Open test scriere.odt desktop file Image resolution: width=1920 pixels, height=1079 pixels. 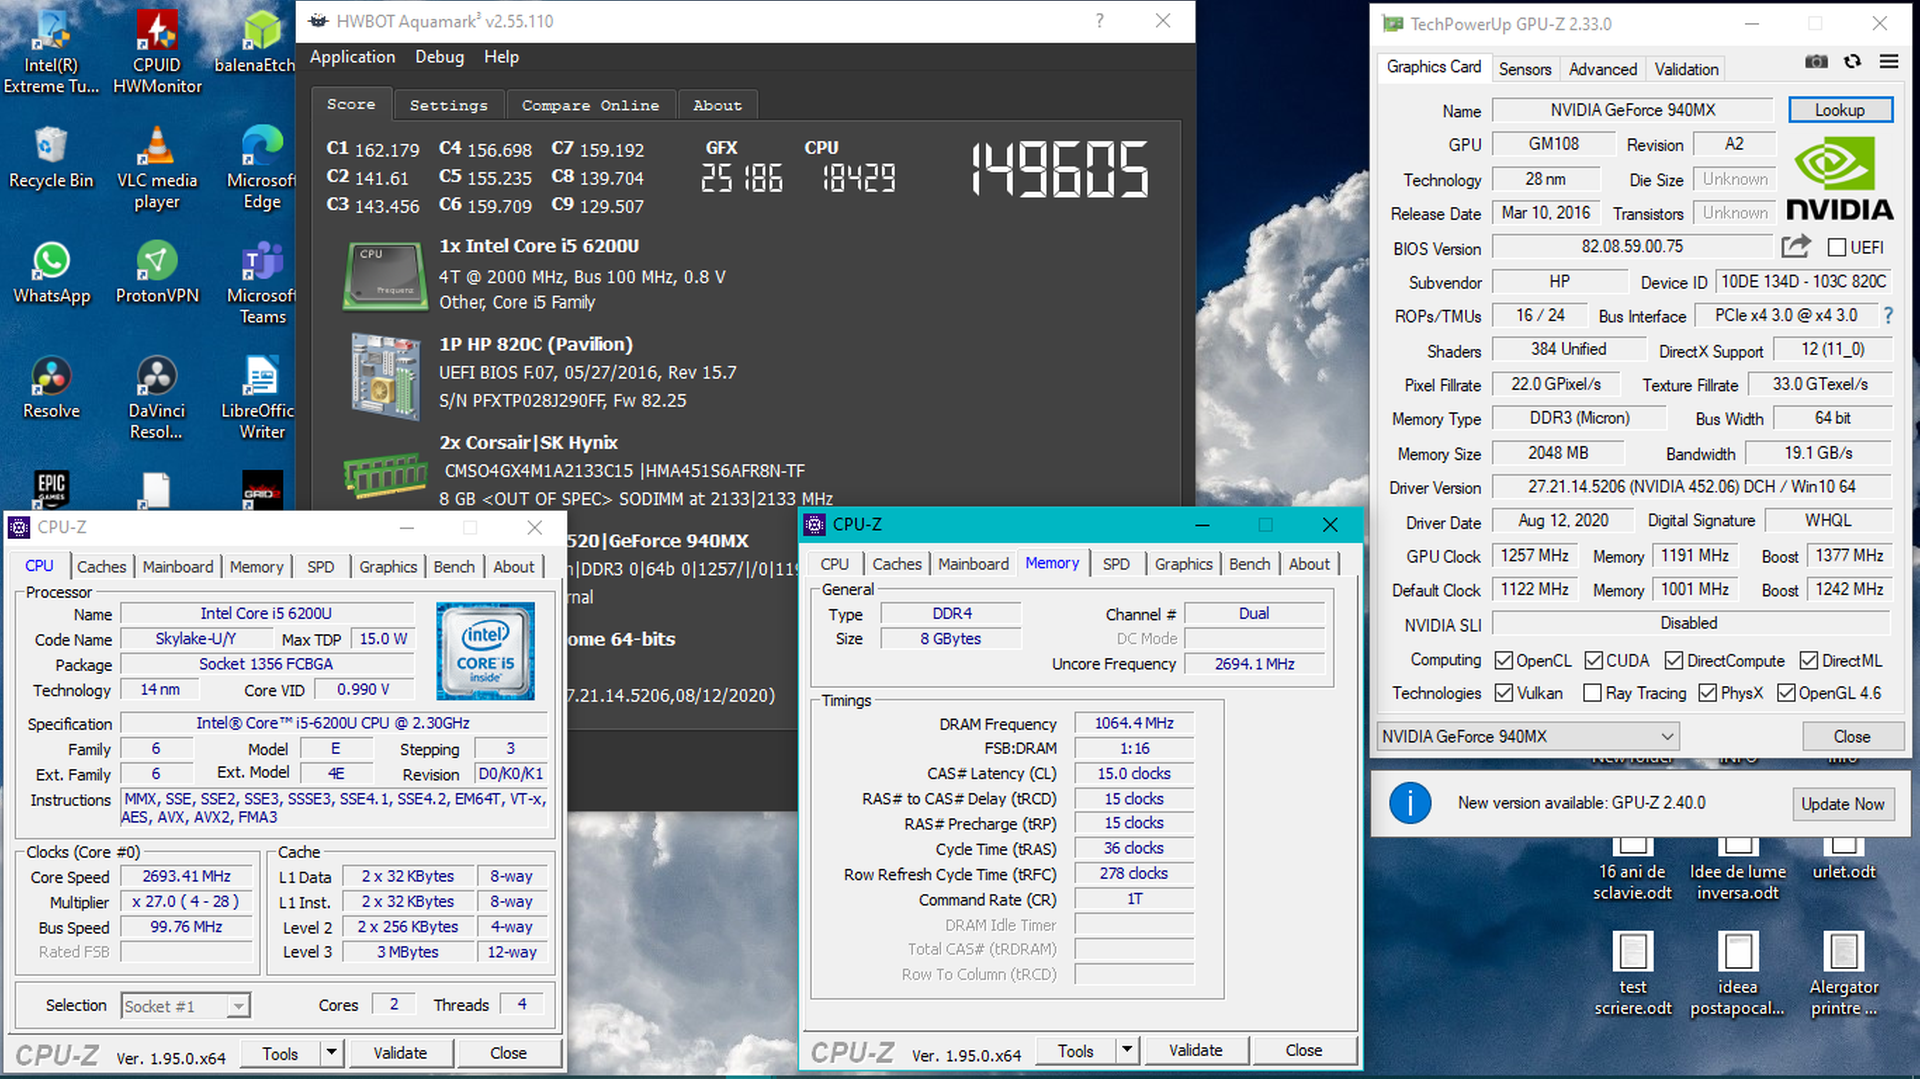[x=1633, y=973]
